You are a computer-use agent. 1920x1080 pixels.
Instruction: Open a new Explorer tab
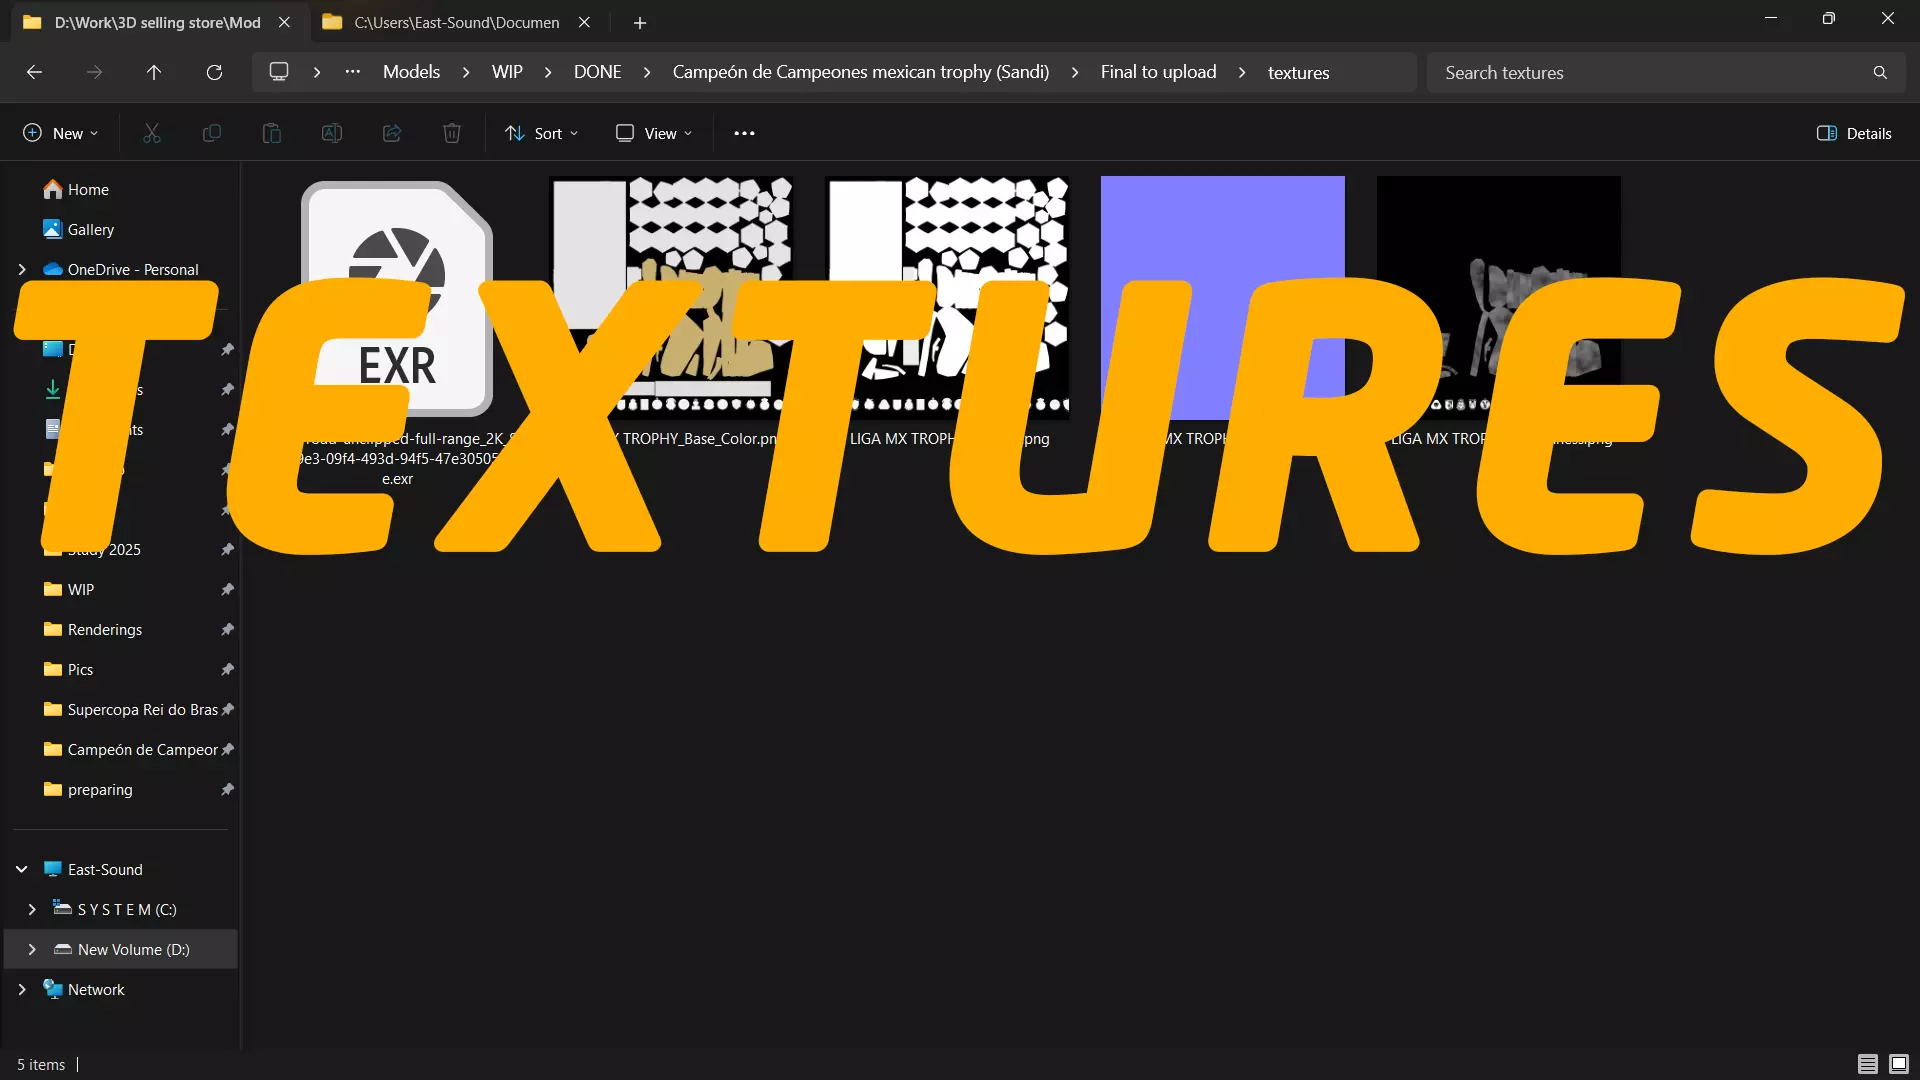tap(640, 22)
